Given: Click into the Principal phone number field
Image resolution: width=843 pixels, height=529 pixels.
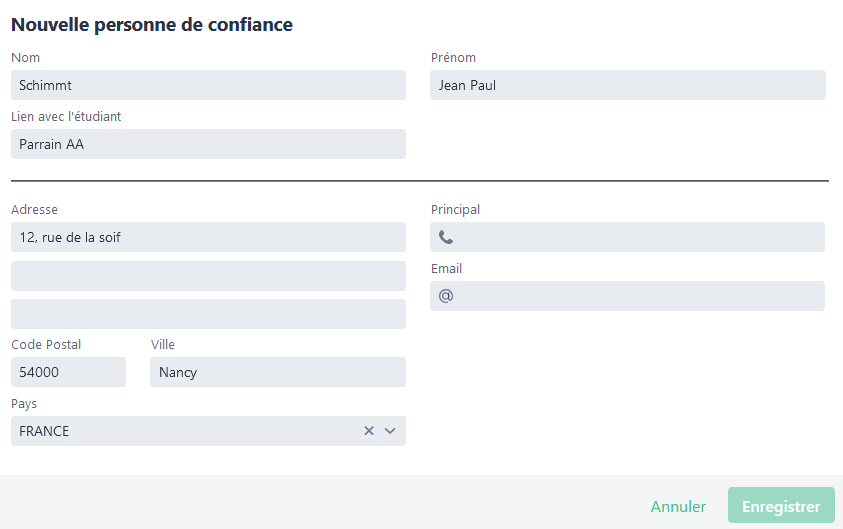Looking at the screenshot, I should (x=640, y=238).
